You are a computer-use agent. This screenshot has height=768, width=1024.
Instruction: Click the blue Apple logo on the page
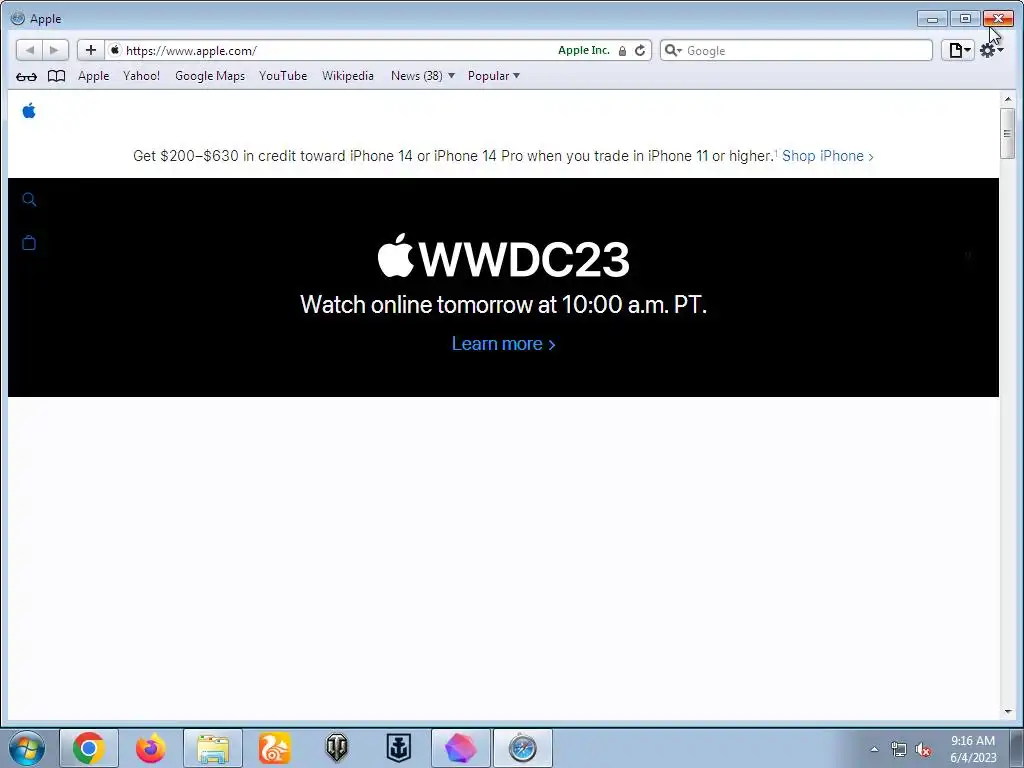coord(29,111)
